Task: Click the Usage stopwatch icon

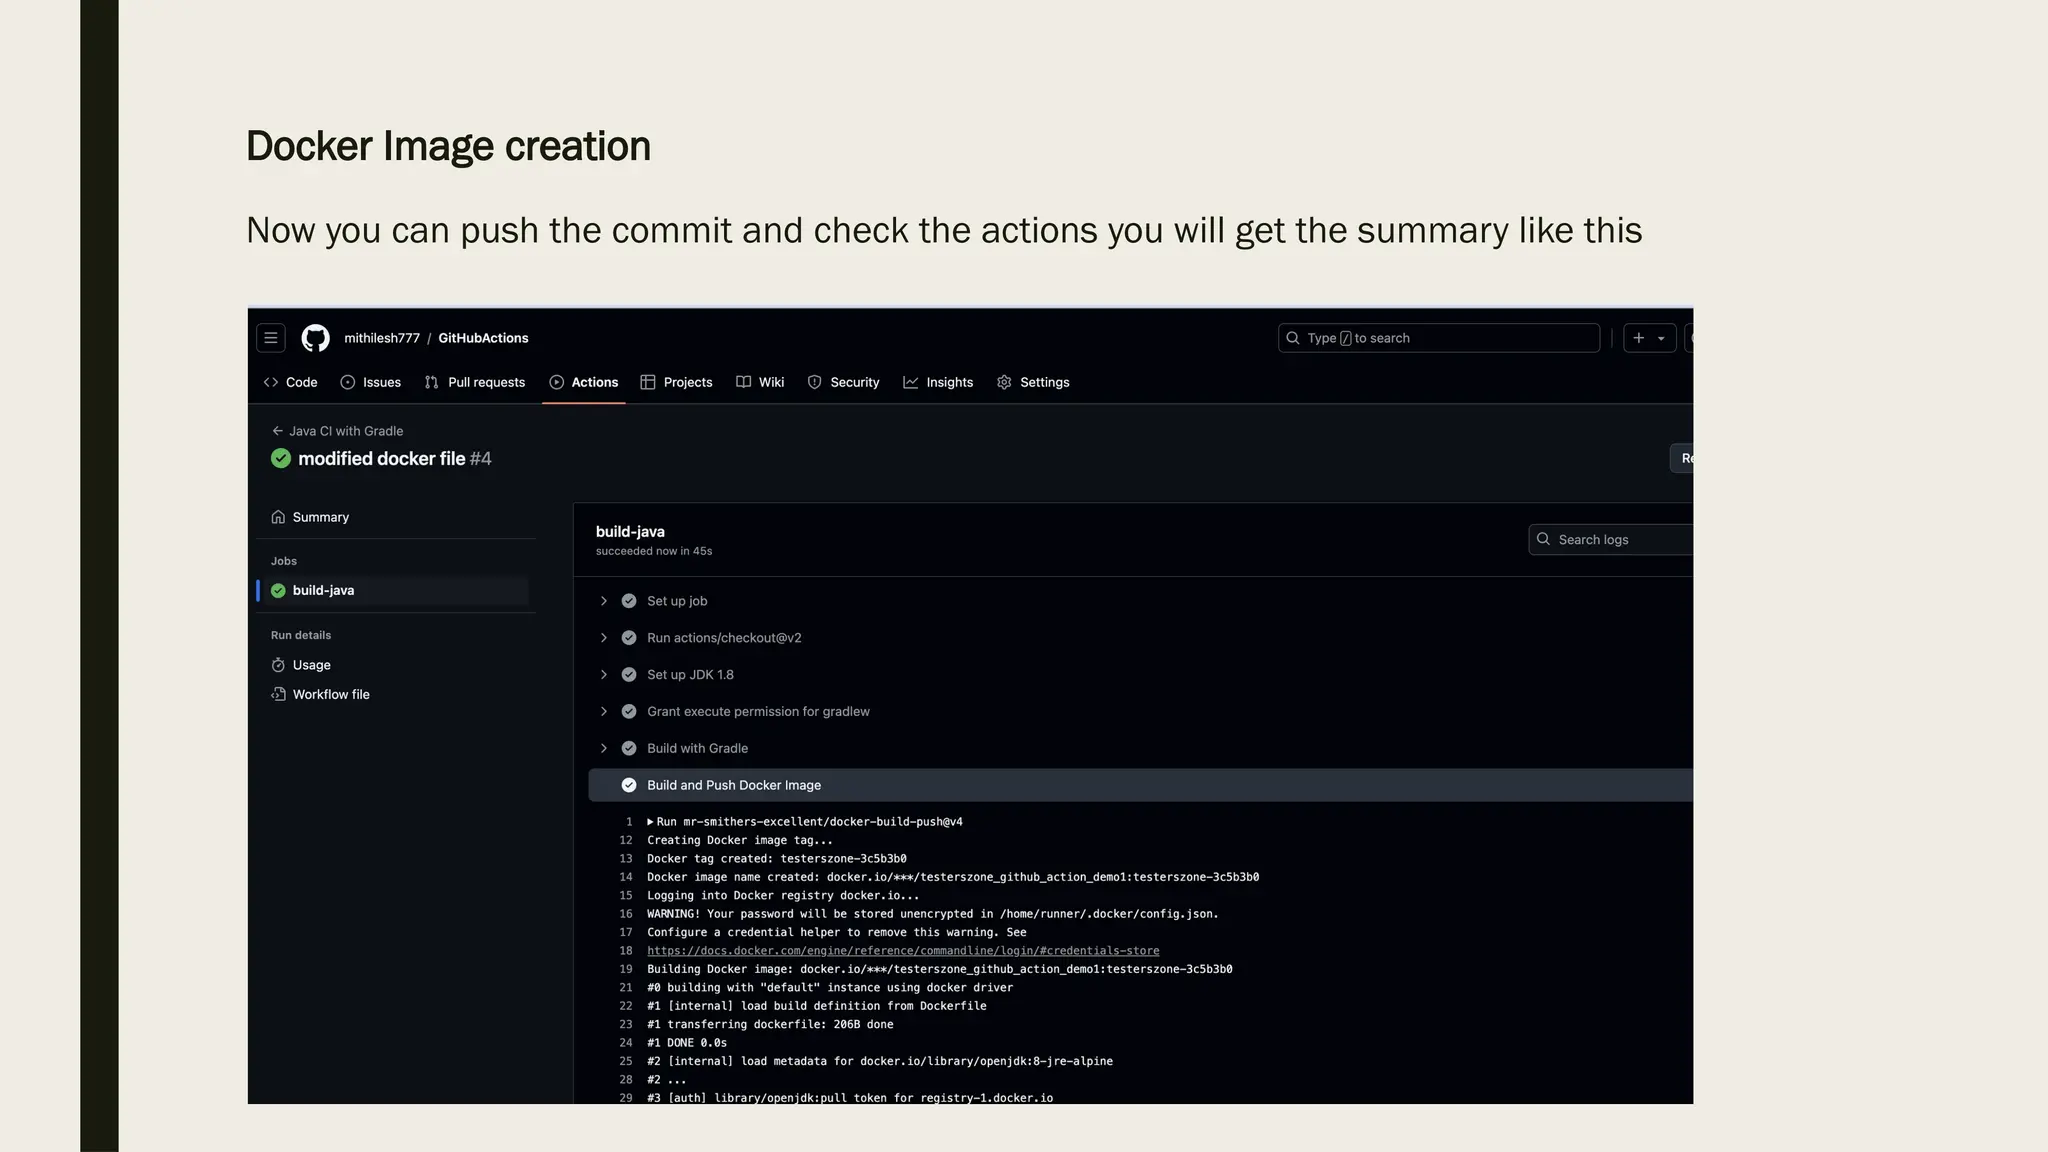Action: coord(278,665)
